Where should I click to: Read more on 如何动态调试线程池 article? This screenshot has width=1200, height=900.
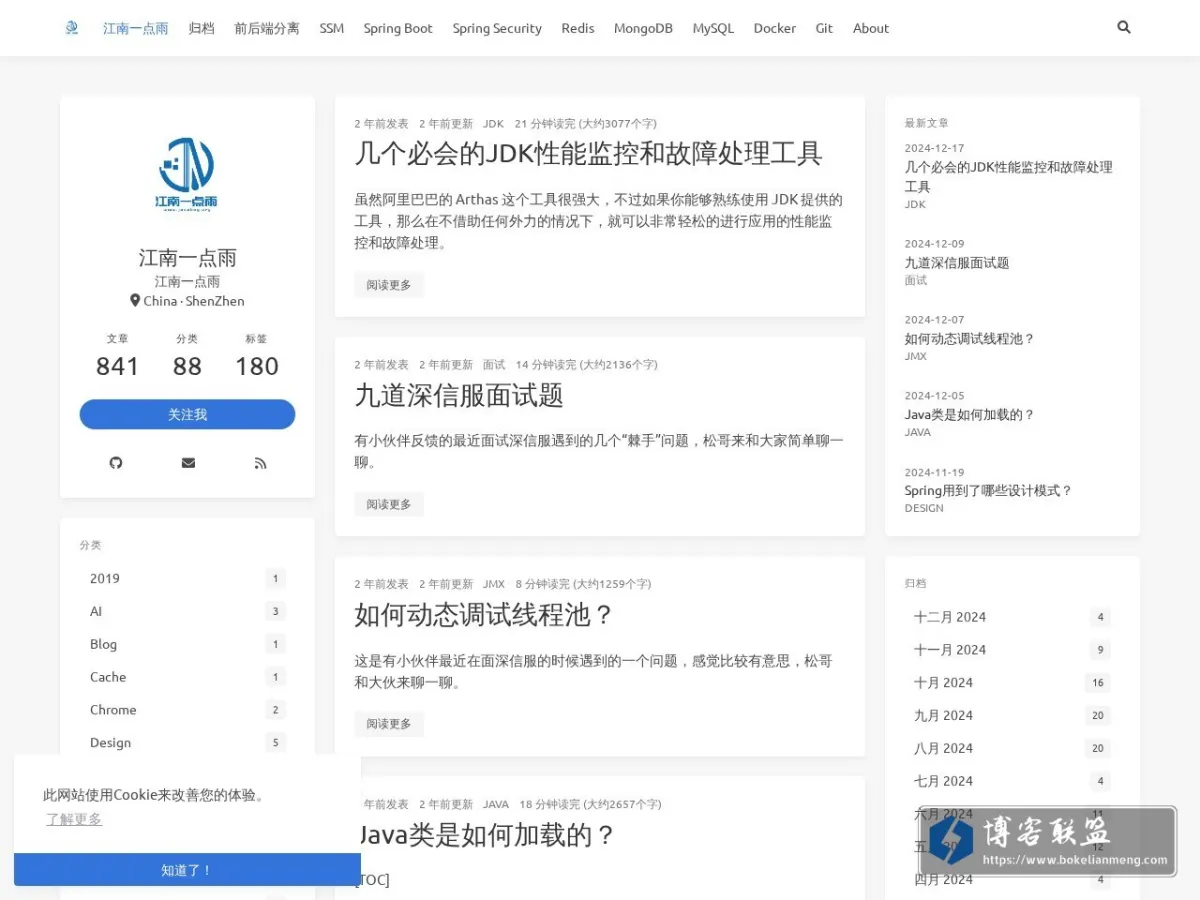389,724
